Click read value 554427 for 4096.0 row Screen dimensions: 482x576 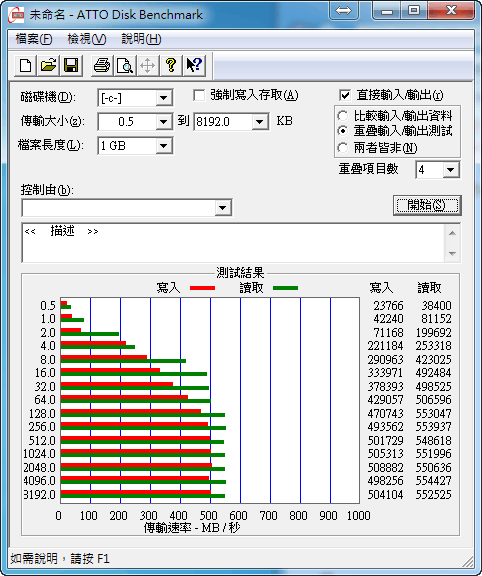(434, 480)
